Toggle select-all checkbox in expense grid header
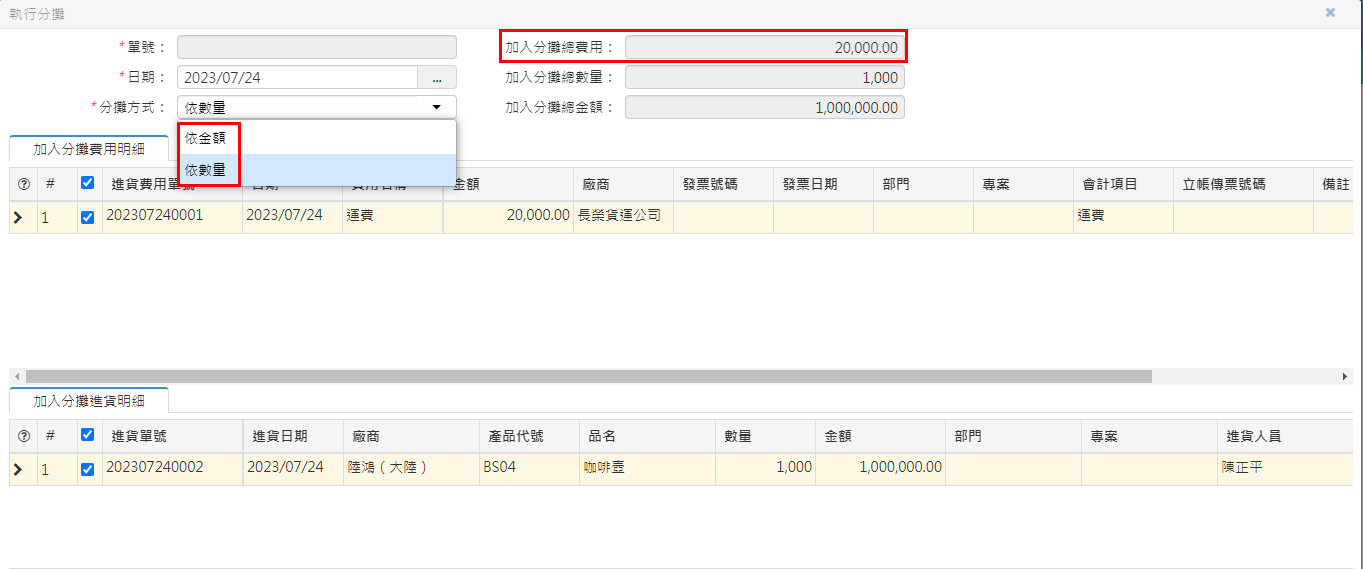Viewport: 1363px width, 569px height. 87,183
